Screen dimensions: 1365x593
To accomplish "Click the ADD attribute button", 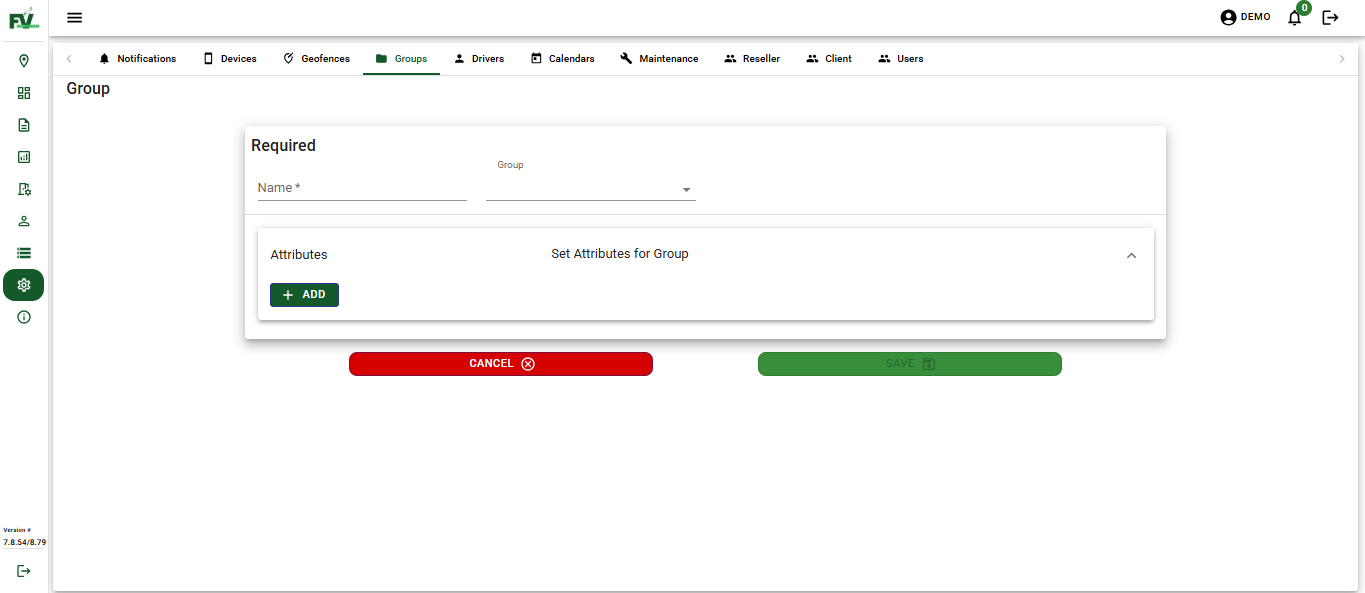I will [x=304, y=294].
